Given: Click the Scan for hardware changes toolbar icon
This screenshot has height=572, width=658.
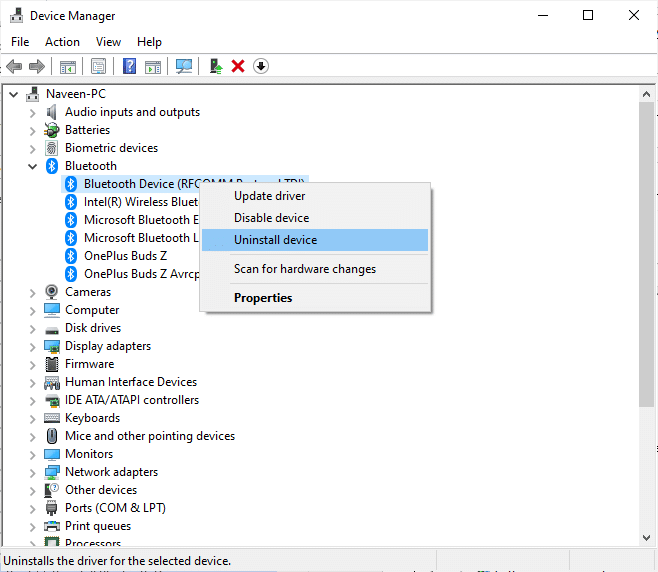Looking at the screenshot, I should click(x=184, y=66).
